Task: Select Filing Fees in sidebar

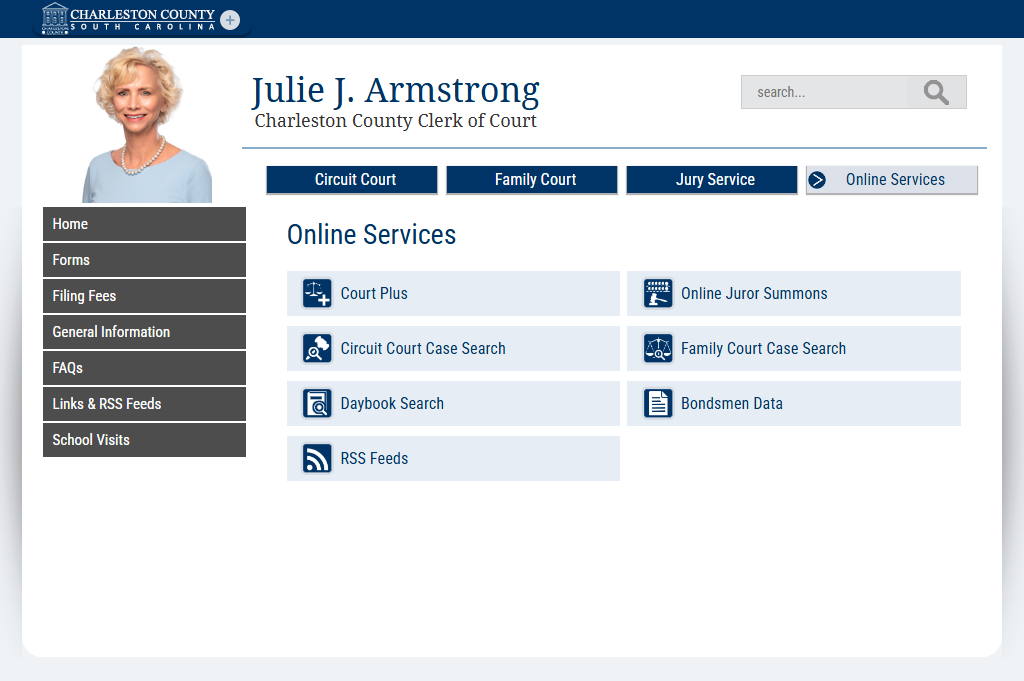Action: tap(144, 296)
